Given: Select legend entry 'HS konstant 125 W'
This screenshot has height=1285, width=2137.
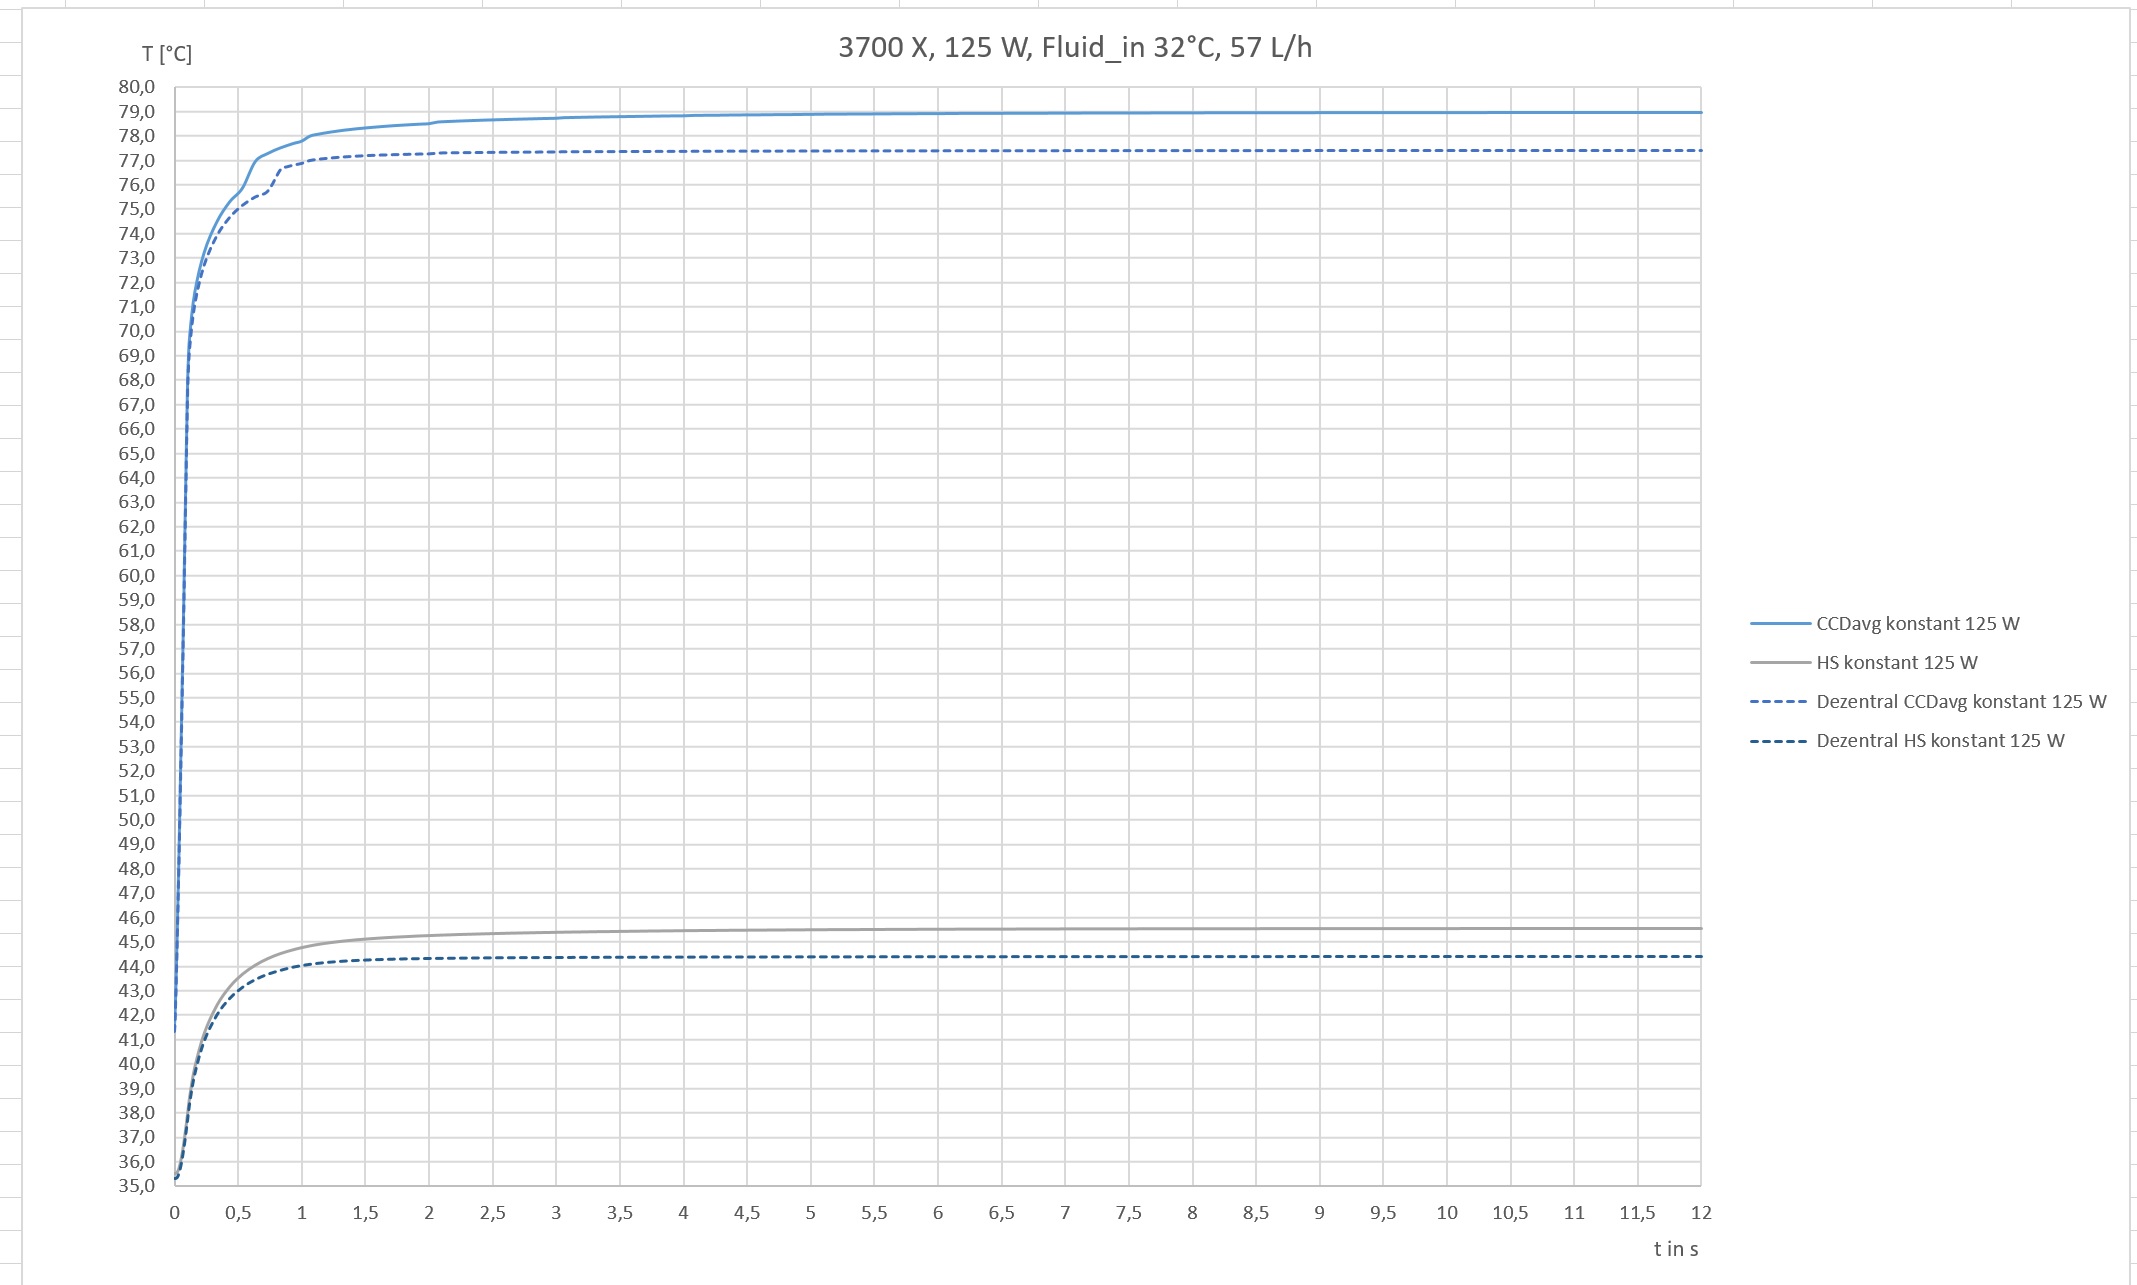Looking at the screenshot, I should [x=1896, y=663].
